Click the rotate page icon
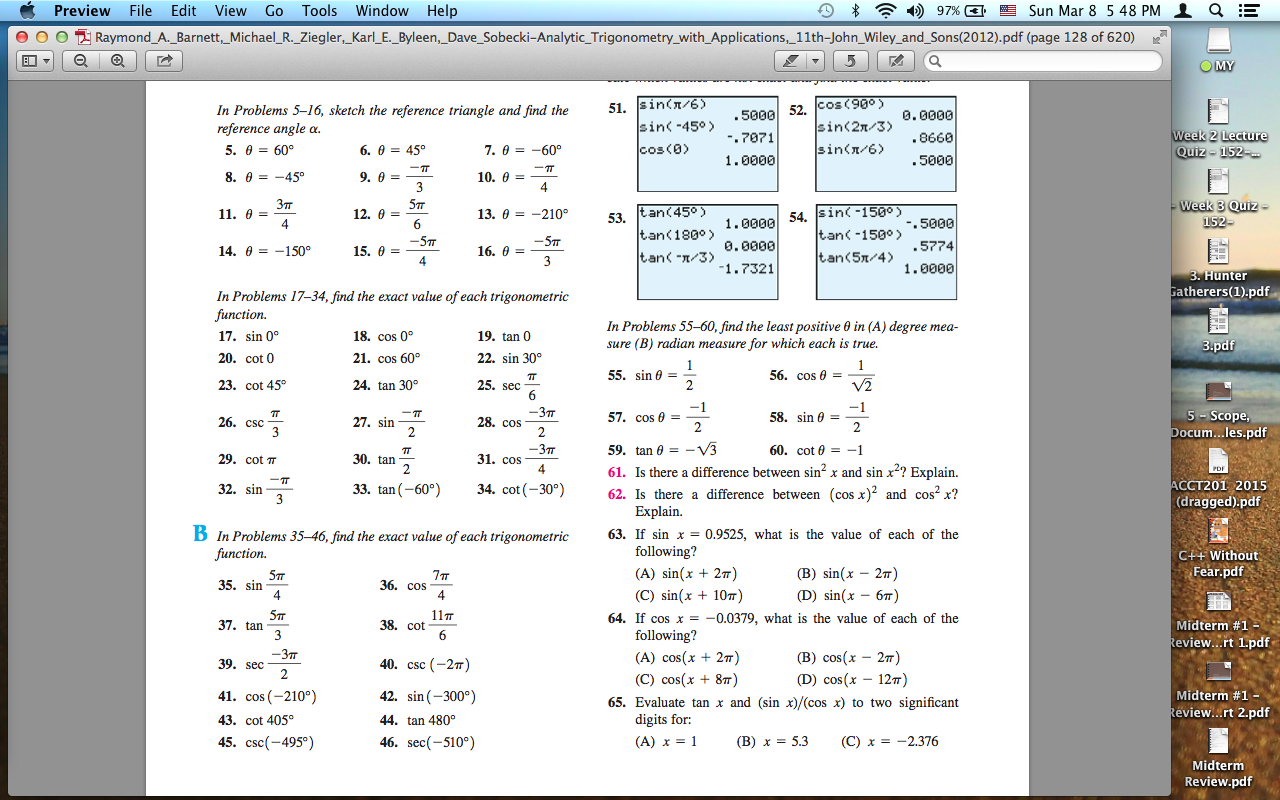1280x800 pixels. 849,61
